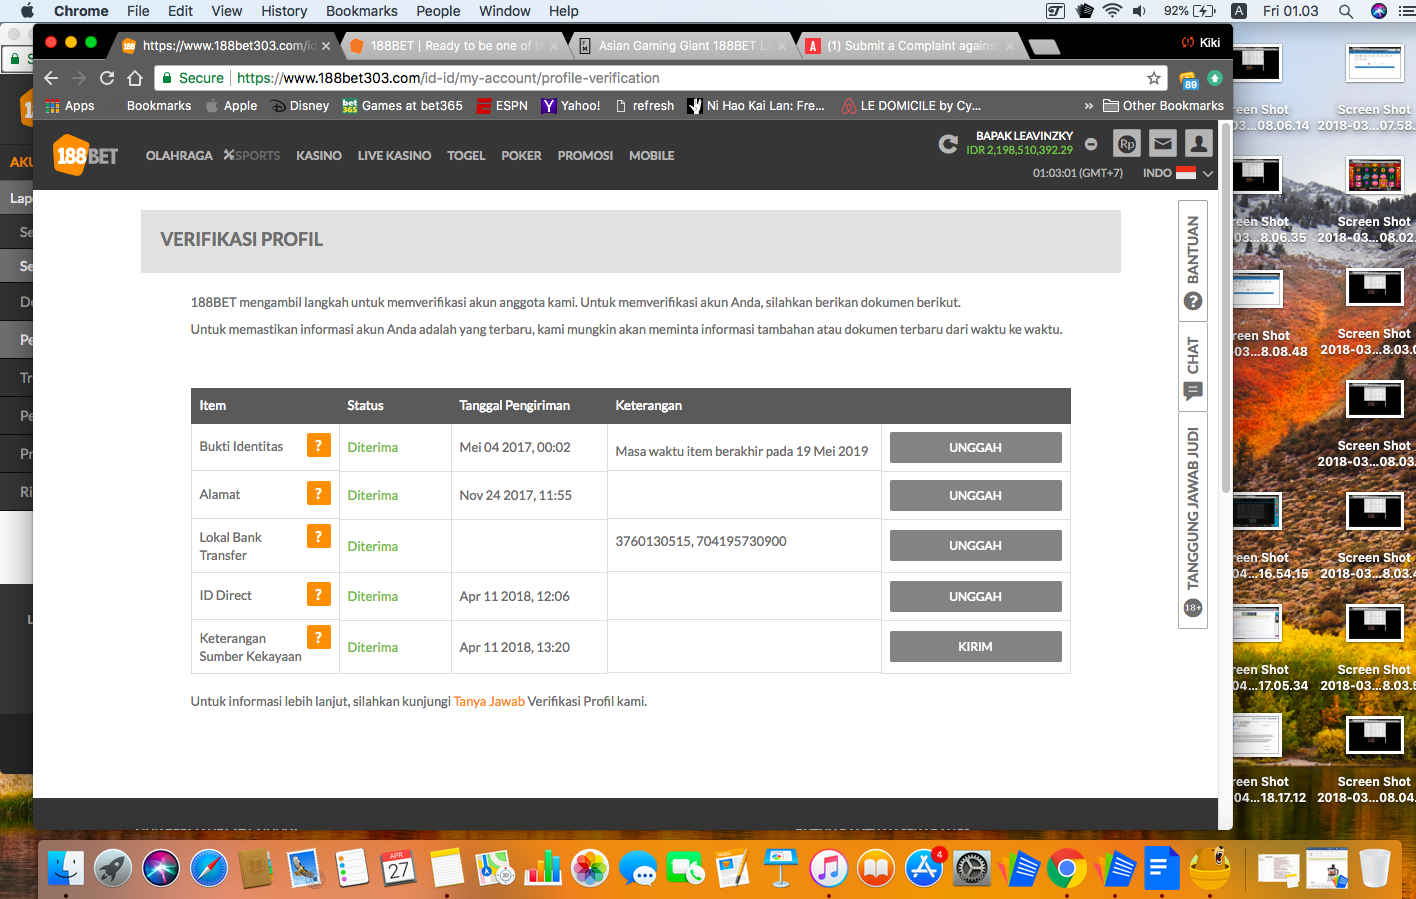Open the ESPN bookmark
Viewport: 1416px width, 899px height.
[x=502, y=106]
